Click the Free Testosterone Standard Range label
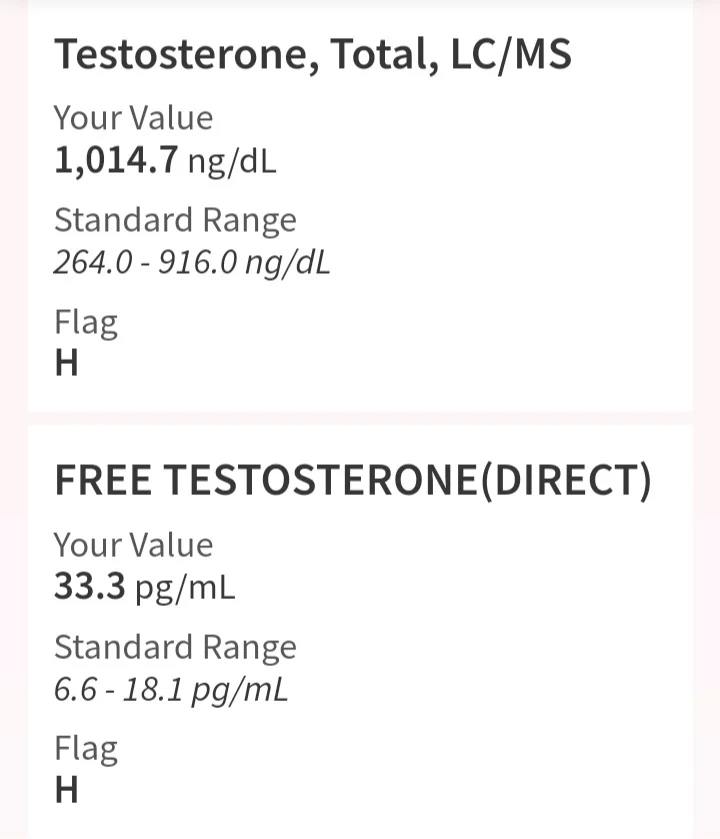Viewport: 720px width, 839px height. pyautogui.click(x=175, y=647)
